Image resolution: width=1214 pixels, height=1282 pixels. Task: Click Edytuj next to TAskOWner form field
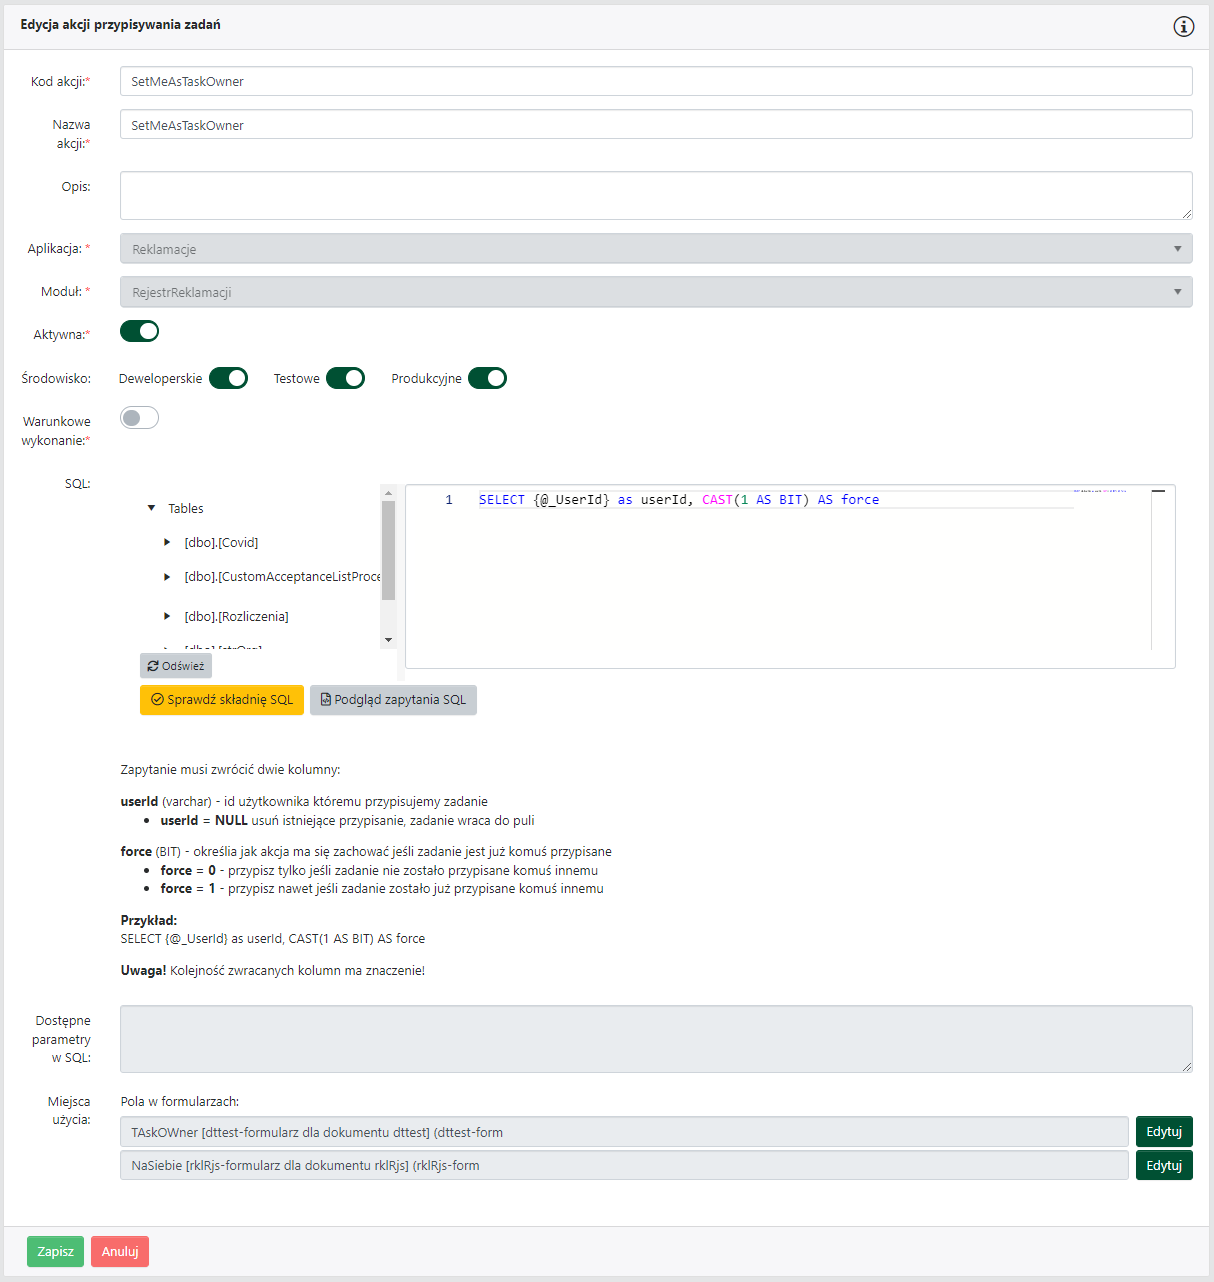[x=1164, y=1132]
